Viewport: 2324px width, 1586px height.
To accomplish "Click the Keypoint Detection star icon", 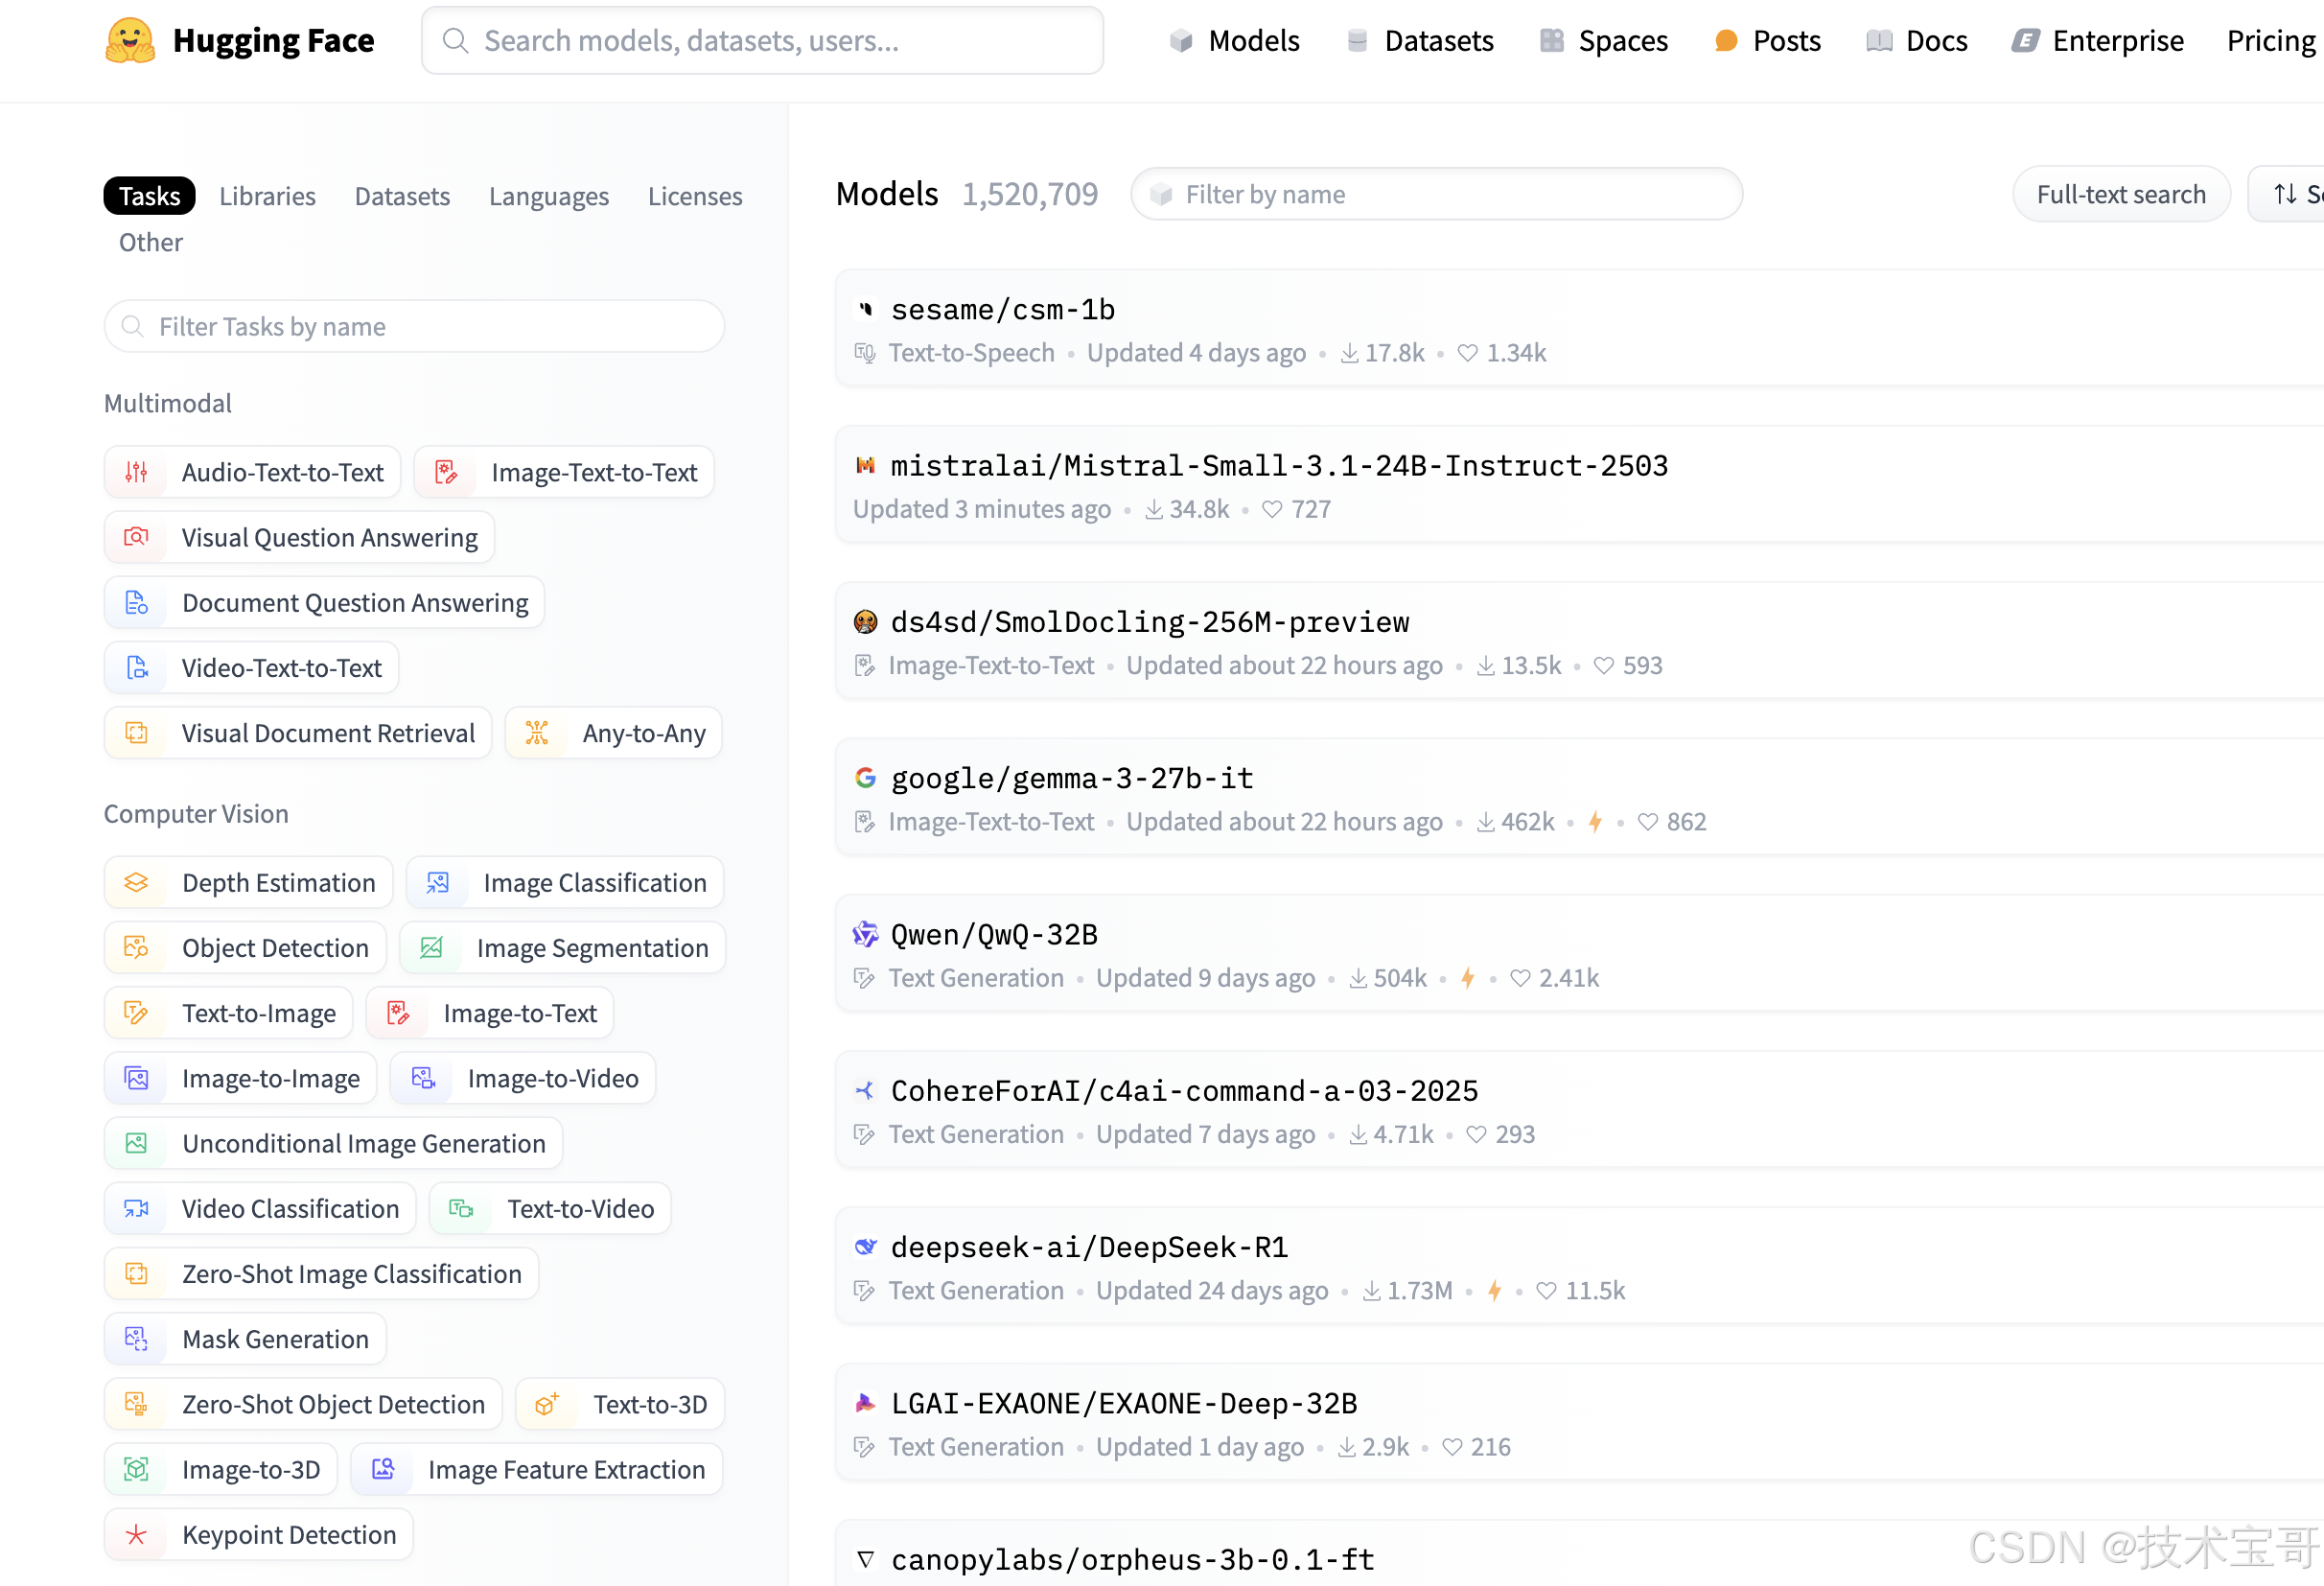I will [137, 1534].
